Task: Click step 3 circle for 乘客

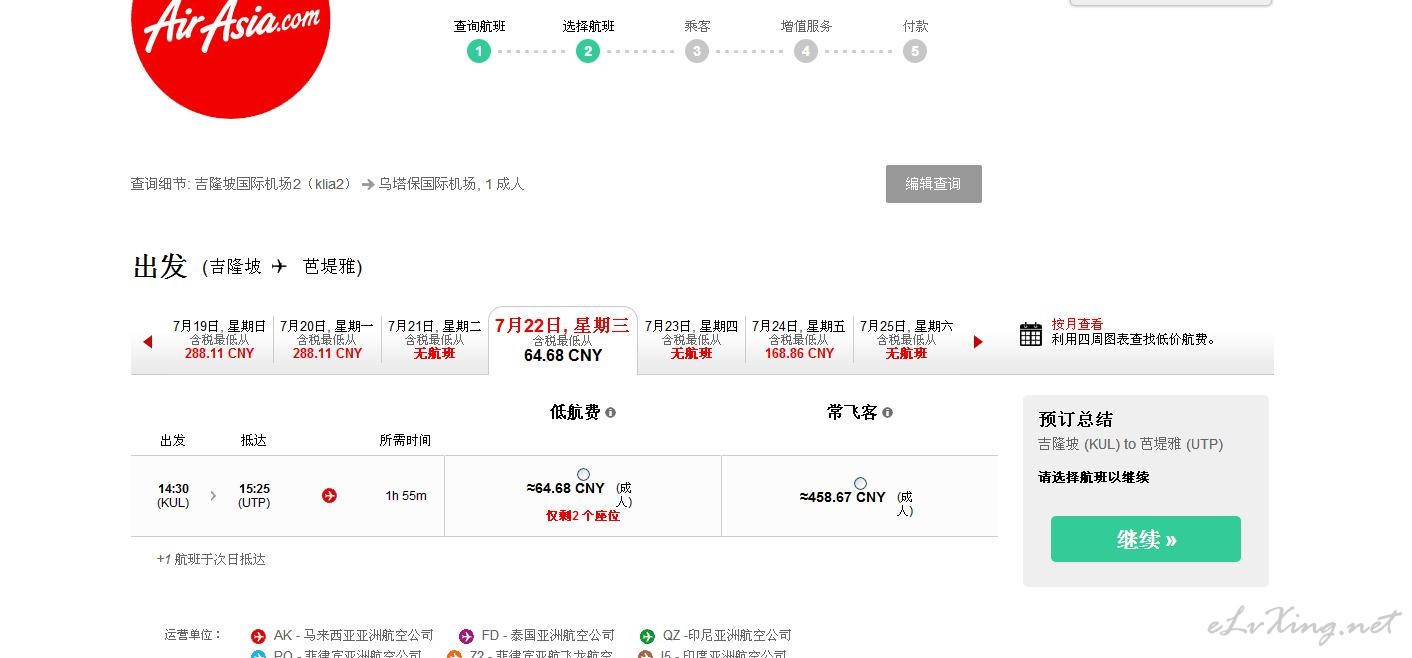Action: pos(697,51)
